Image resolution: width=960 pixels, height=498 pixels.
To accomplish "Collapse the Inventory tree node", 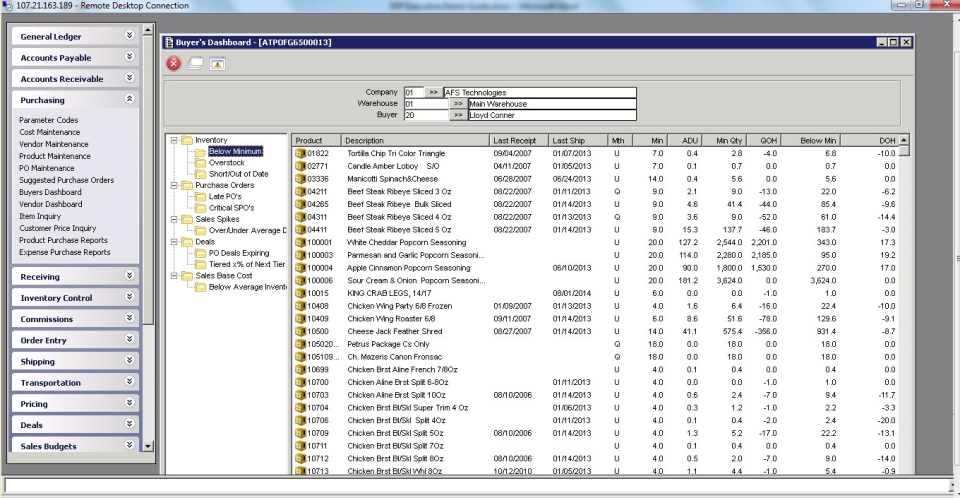I will click(174, 140).
